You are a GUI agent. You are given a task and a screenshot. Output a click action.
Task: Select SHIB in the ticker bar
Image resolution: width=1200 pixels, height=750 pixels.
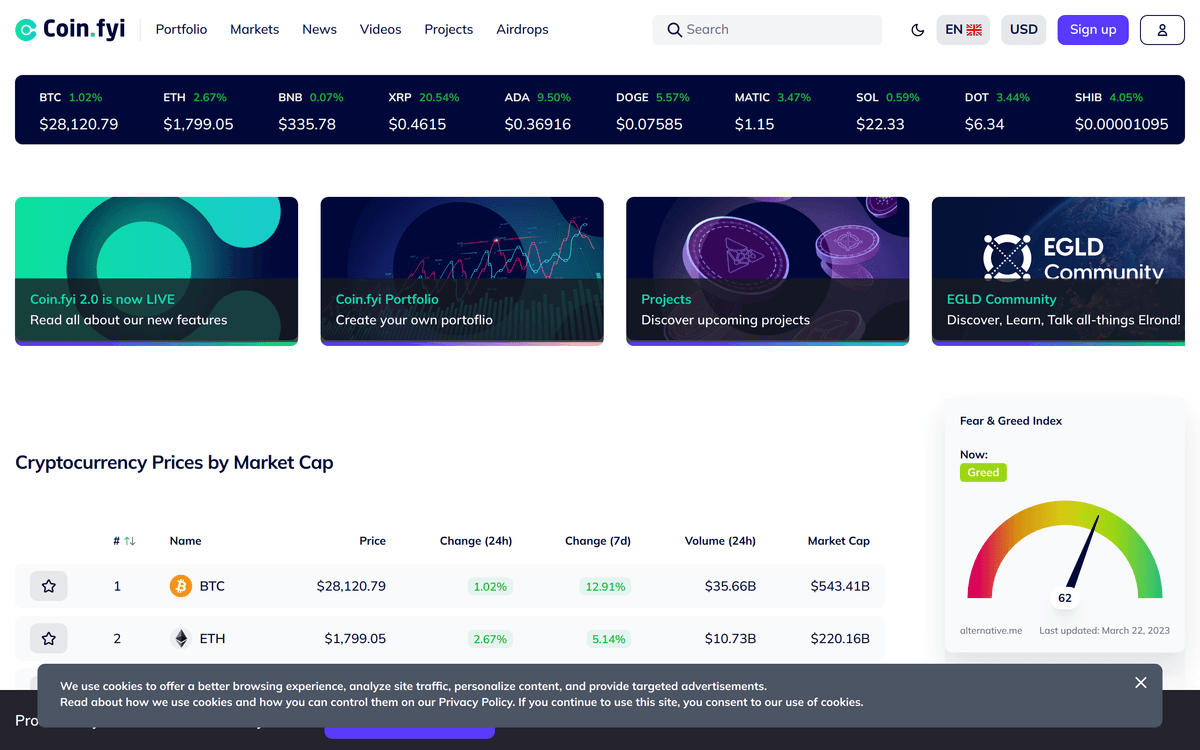(1122, 111)
